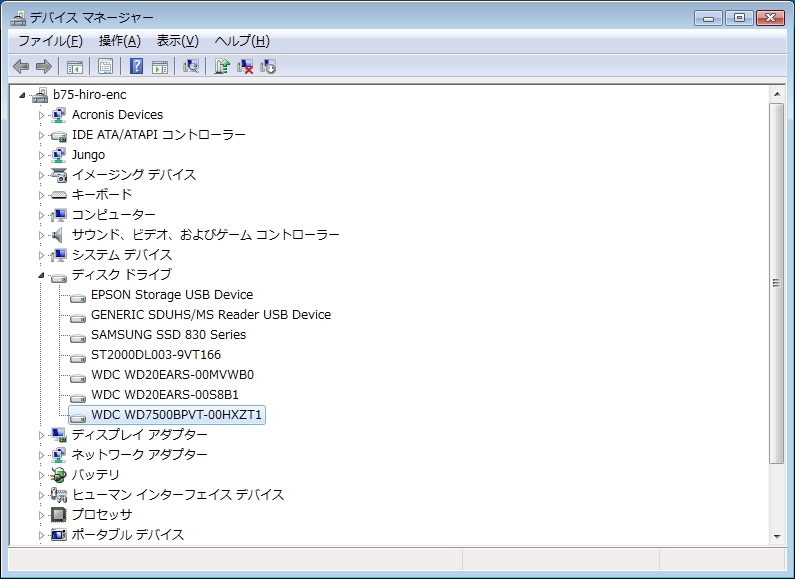This screenshot has height=579, width=795.
Task: Click the scrollbar down arrow
Action: [777, 536]
